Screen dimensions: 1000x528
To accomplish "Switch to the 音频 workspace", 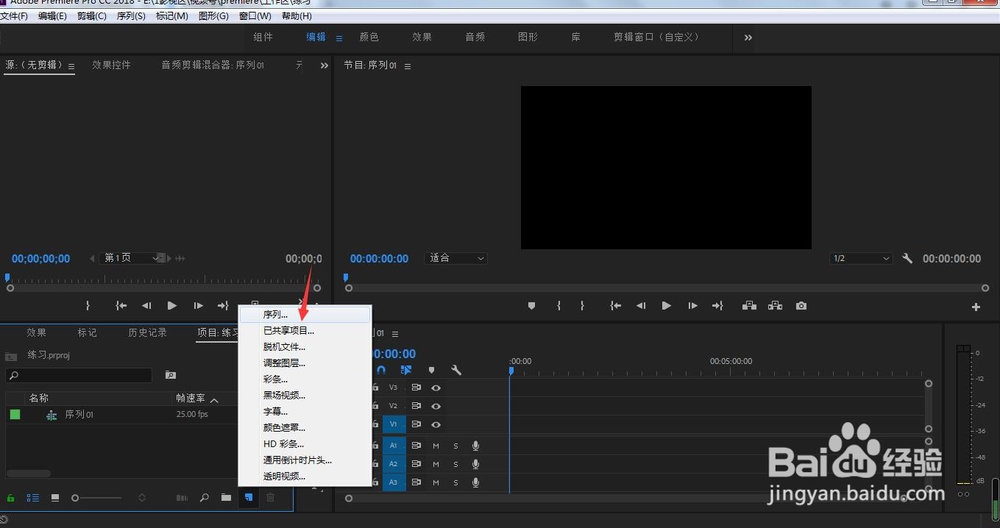I will point(474,37).
